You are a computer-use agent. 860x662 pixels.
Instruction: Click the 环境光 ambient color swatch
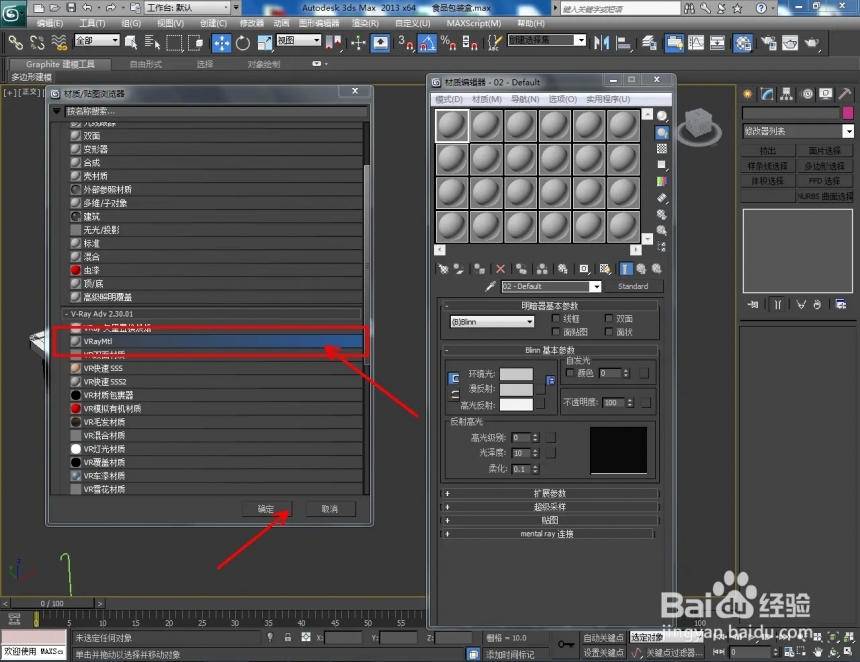pyautogui.click(x=516, y=374)
